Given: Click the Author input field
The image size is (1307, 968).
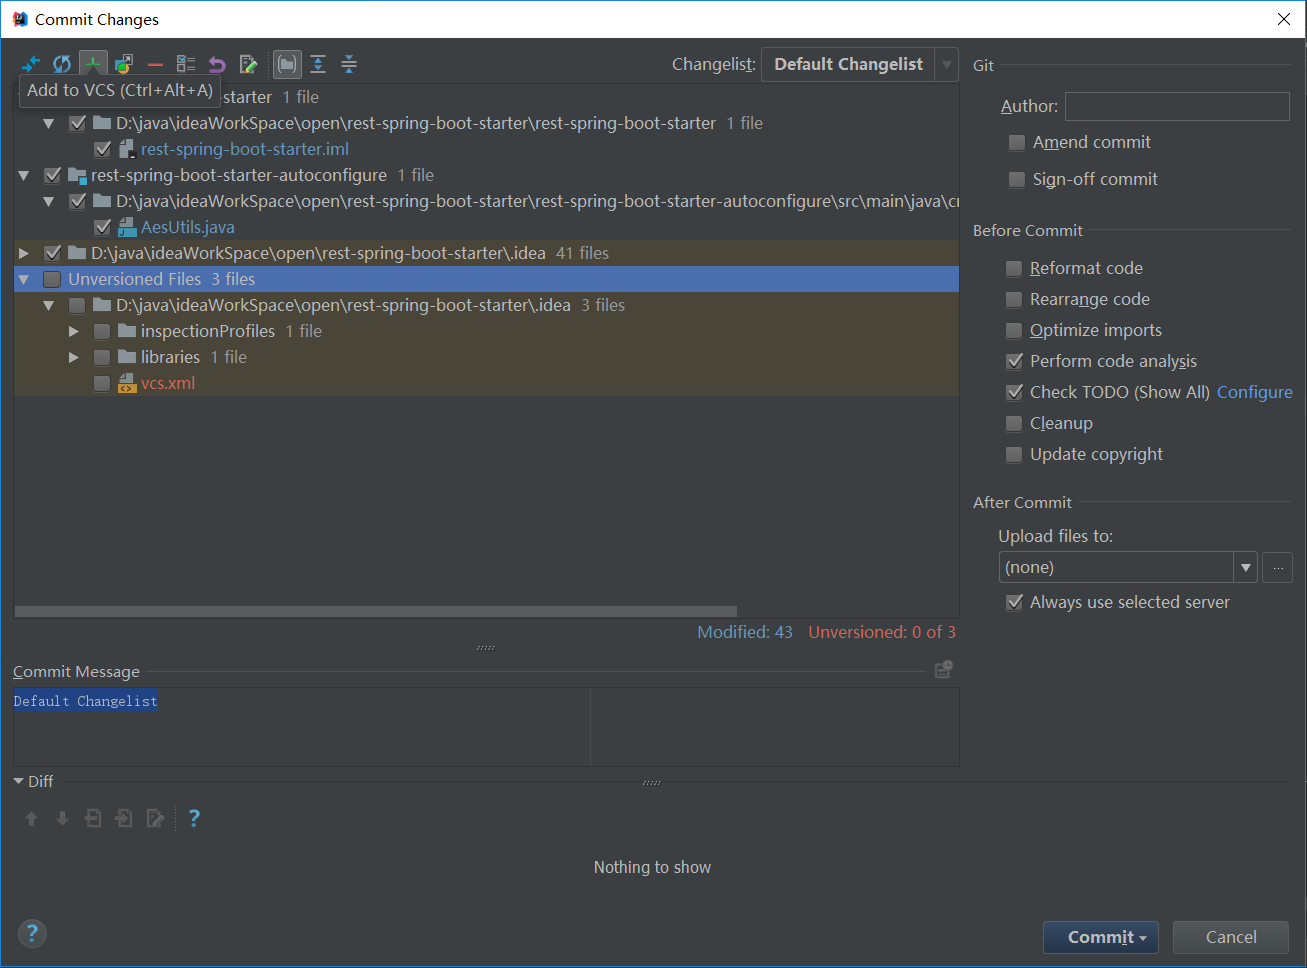Looking at the screenshot, I should (1177, 106).
